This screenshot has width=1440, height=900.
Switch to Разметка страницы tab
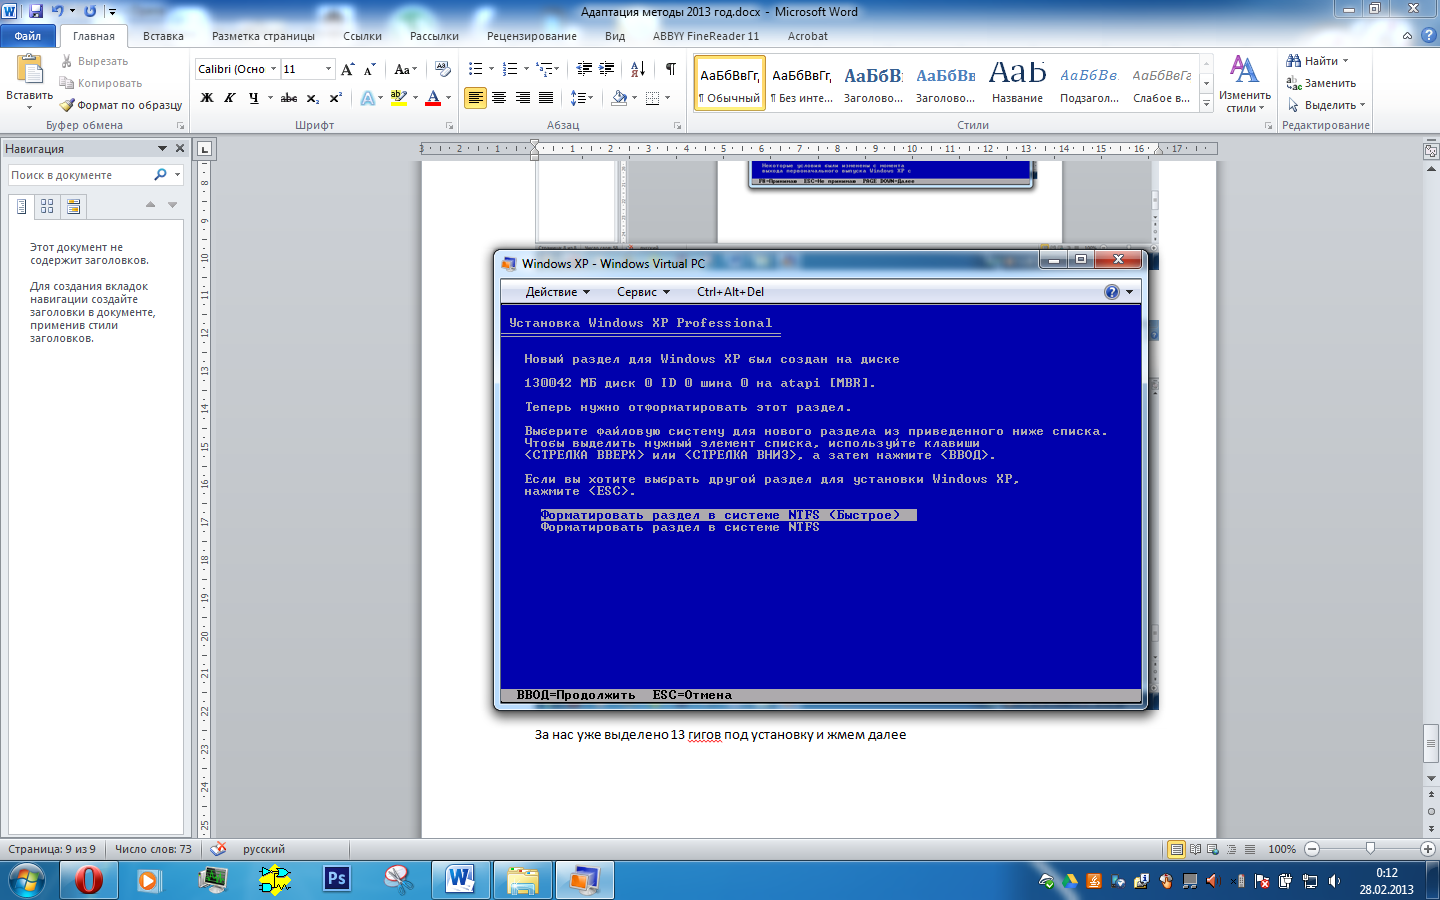263,36
